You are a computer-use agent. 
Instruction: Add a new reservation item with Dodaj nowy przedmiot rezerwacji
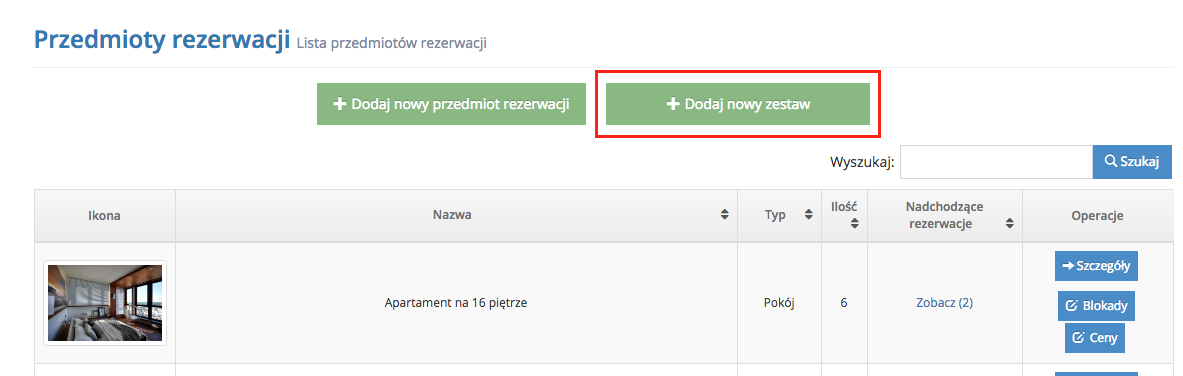click(451, 104)
